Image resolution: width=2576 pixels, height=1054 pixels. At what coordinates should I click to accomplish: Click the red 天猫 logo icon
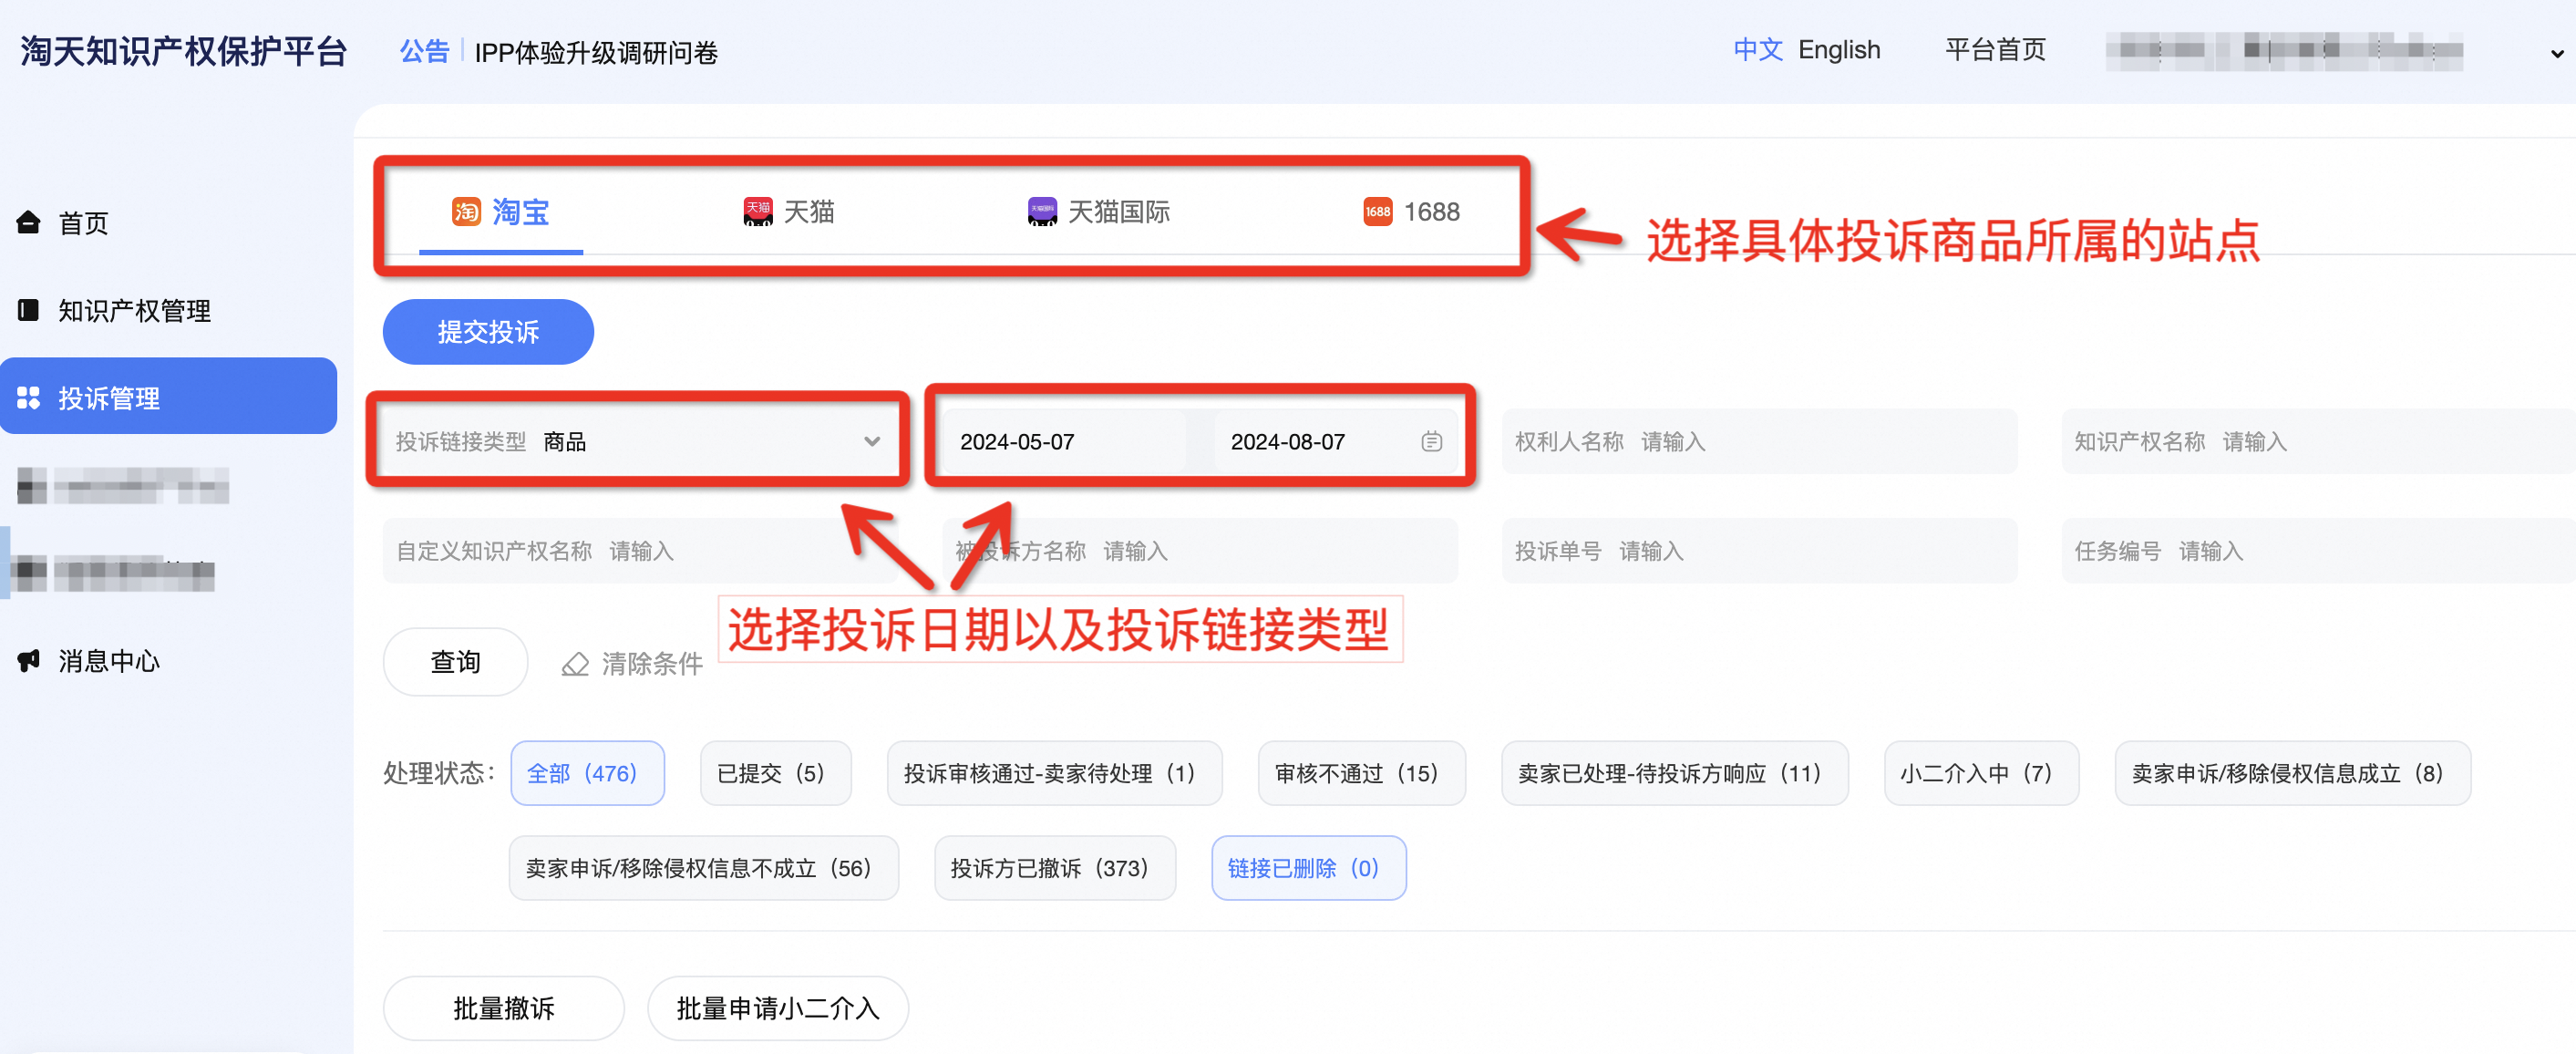(758, 211)
